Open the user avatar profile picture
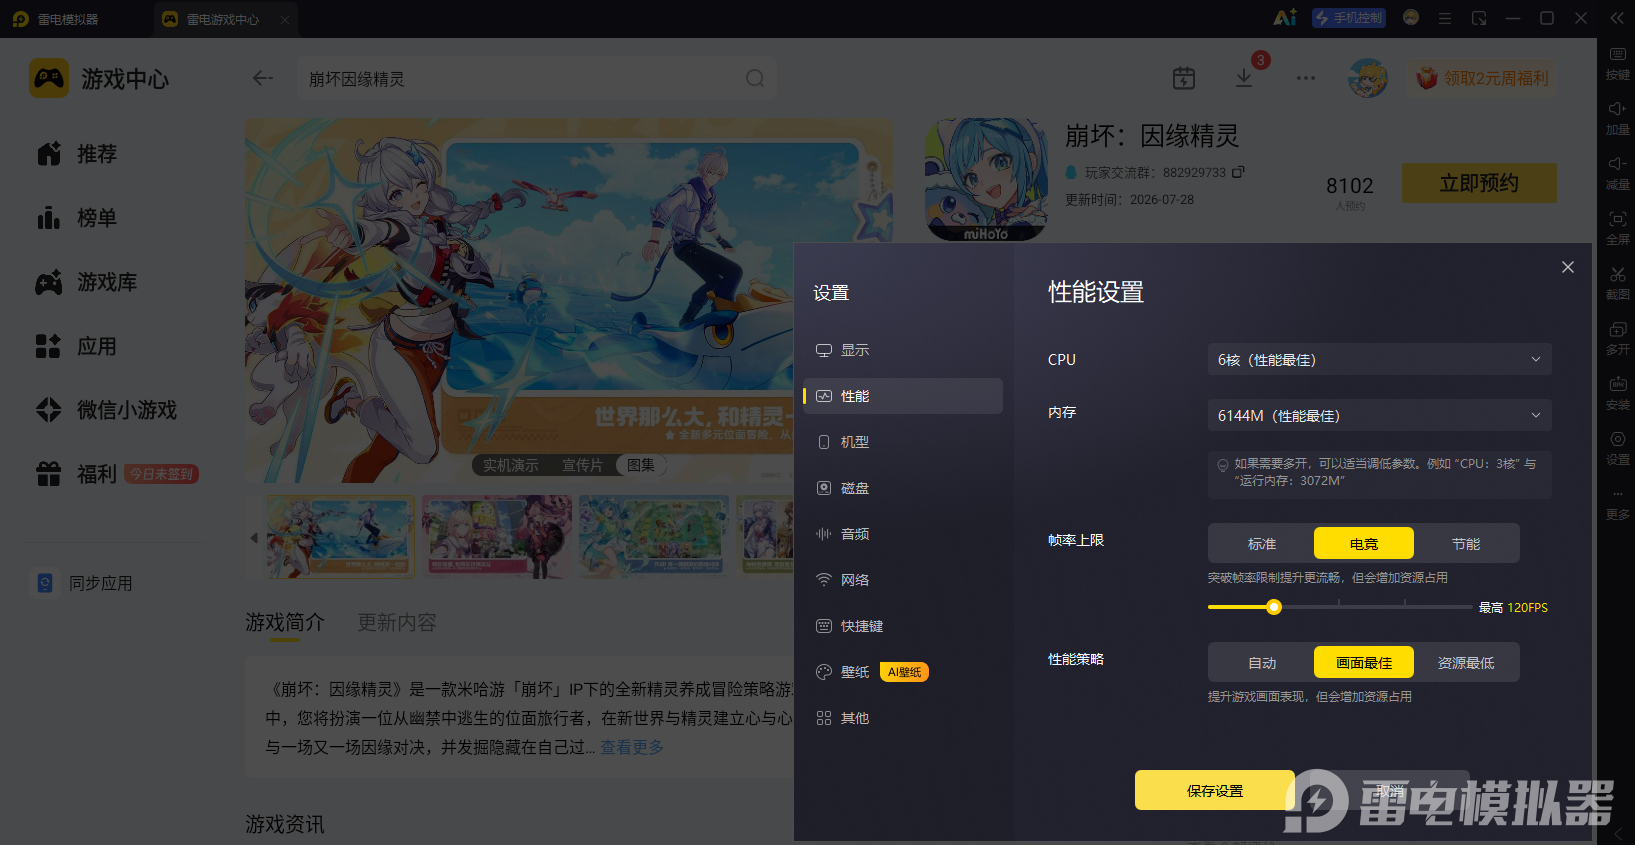The height and width of the screenshot is (845, 1635). [1367, 78]
